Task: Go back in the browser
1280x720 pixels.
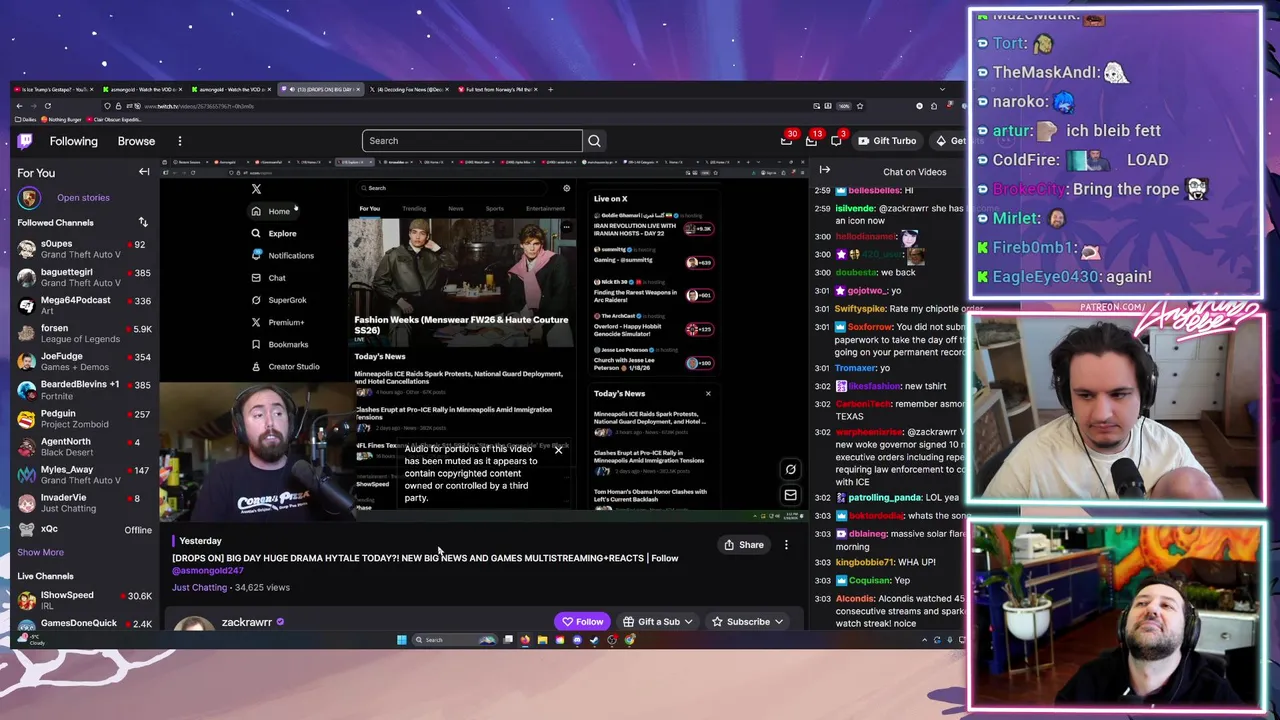Action: click(19, 106)
